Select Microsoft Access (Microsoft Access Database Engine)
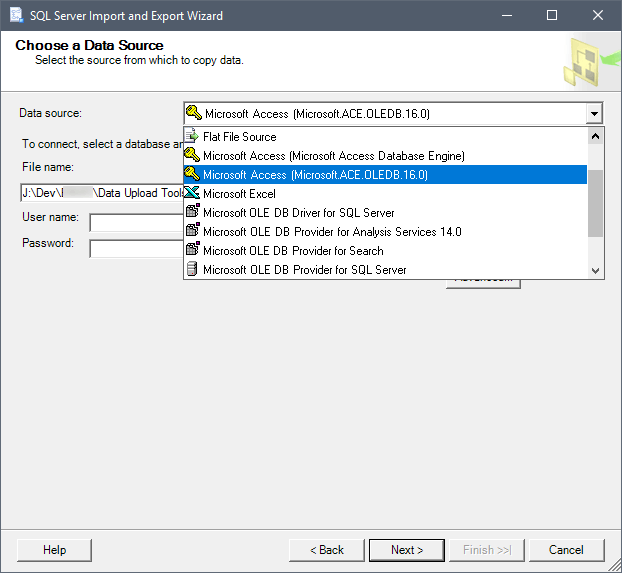This screenshot has height=573, width=622. [x=385, y=156]
